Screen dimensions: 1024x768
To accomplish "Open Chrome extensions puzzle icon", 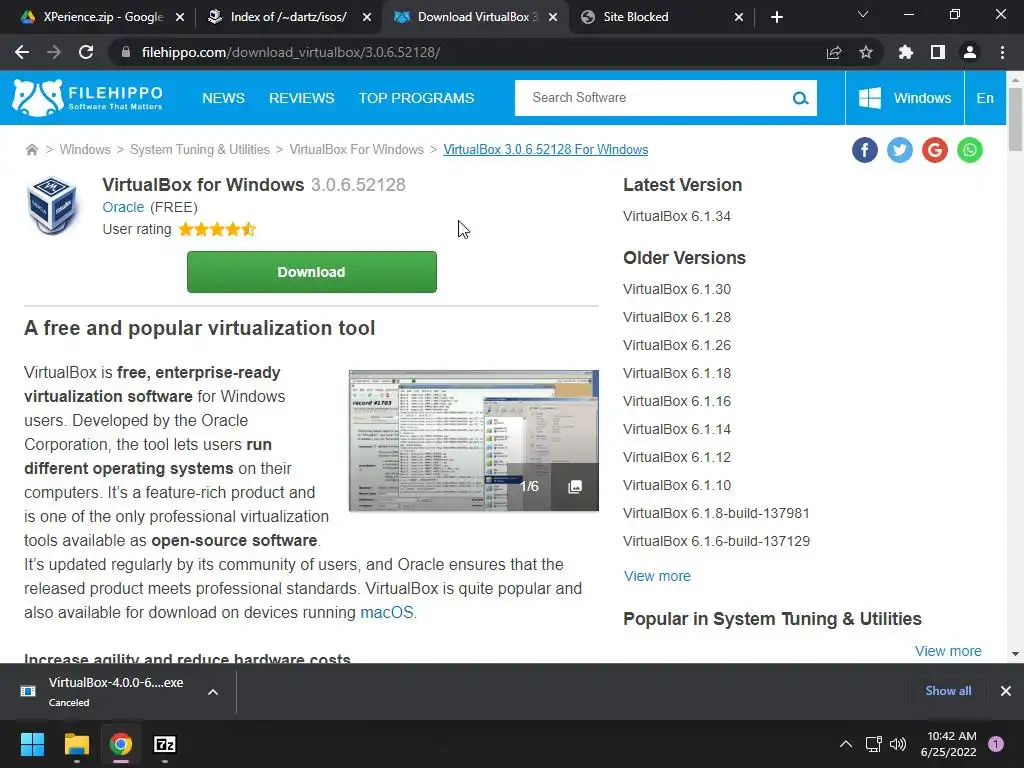I will tap(905, 52).
